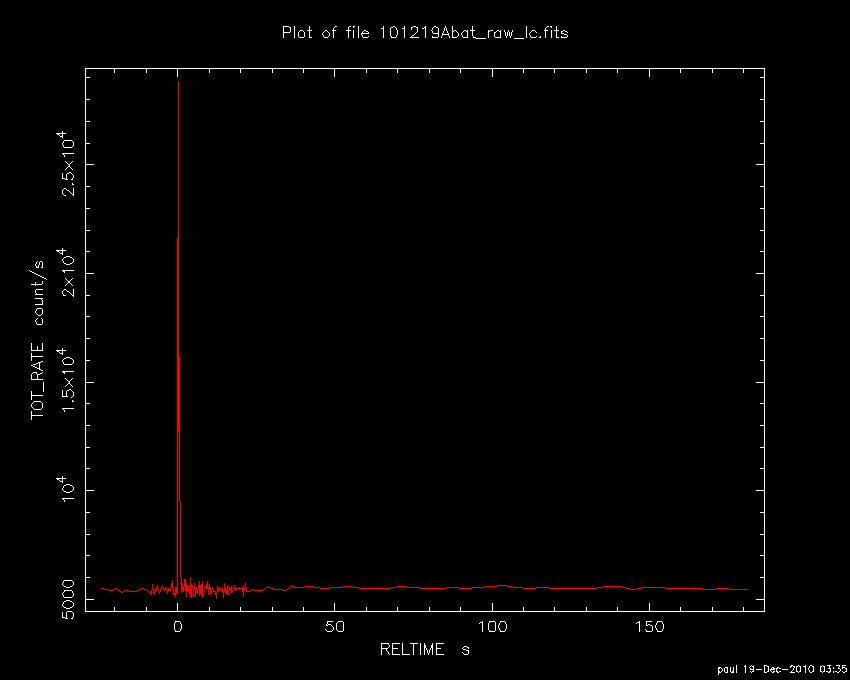Viewport: 850px width, 680px height.
Task: Click the y-axis tick label "10^4"
Action: tap(67, 489)
